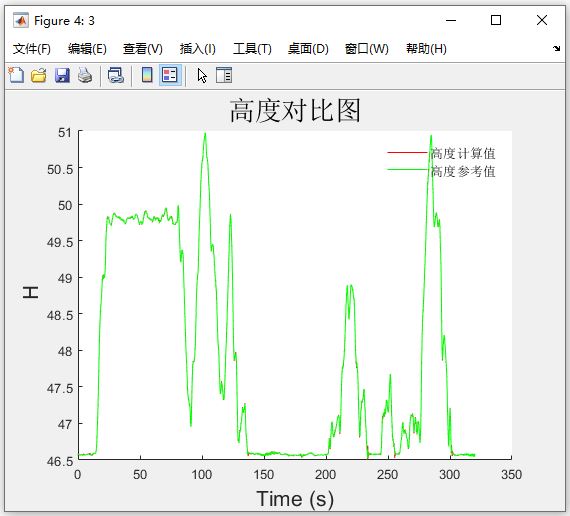The image size is (570, 516).
Task: Open the 帮助(H) menu
Action: (x=426, y=49)
